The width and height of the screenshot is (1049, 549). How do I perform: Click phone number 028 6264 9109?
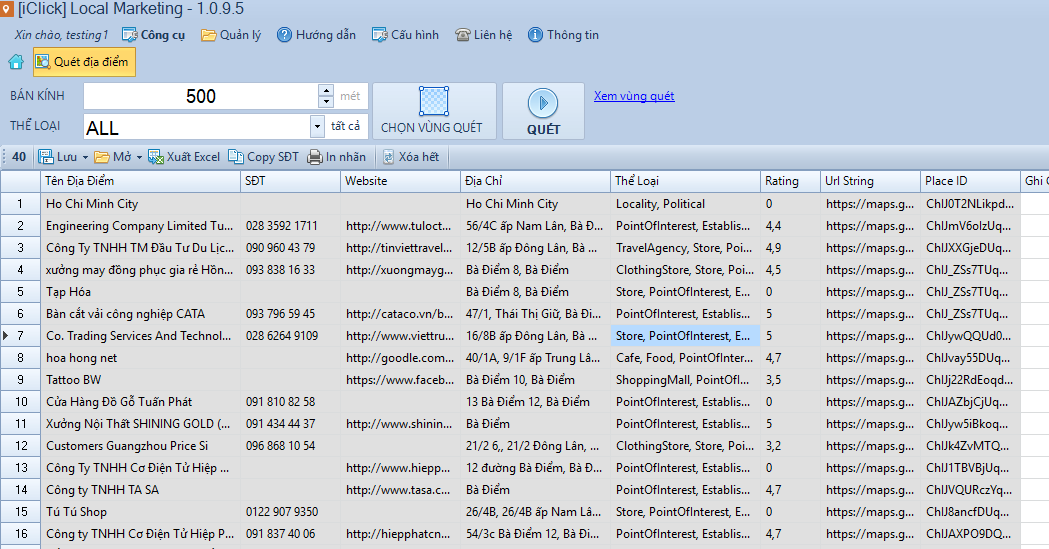pos(290,336)
